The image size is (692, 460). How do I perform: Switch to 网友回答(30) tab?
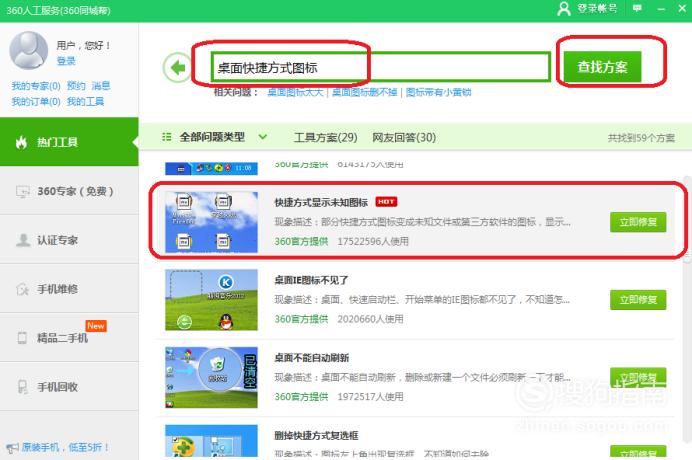tap(404, 137)
